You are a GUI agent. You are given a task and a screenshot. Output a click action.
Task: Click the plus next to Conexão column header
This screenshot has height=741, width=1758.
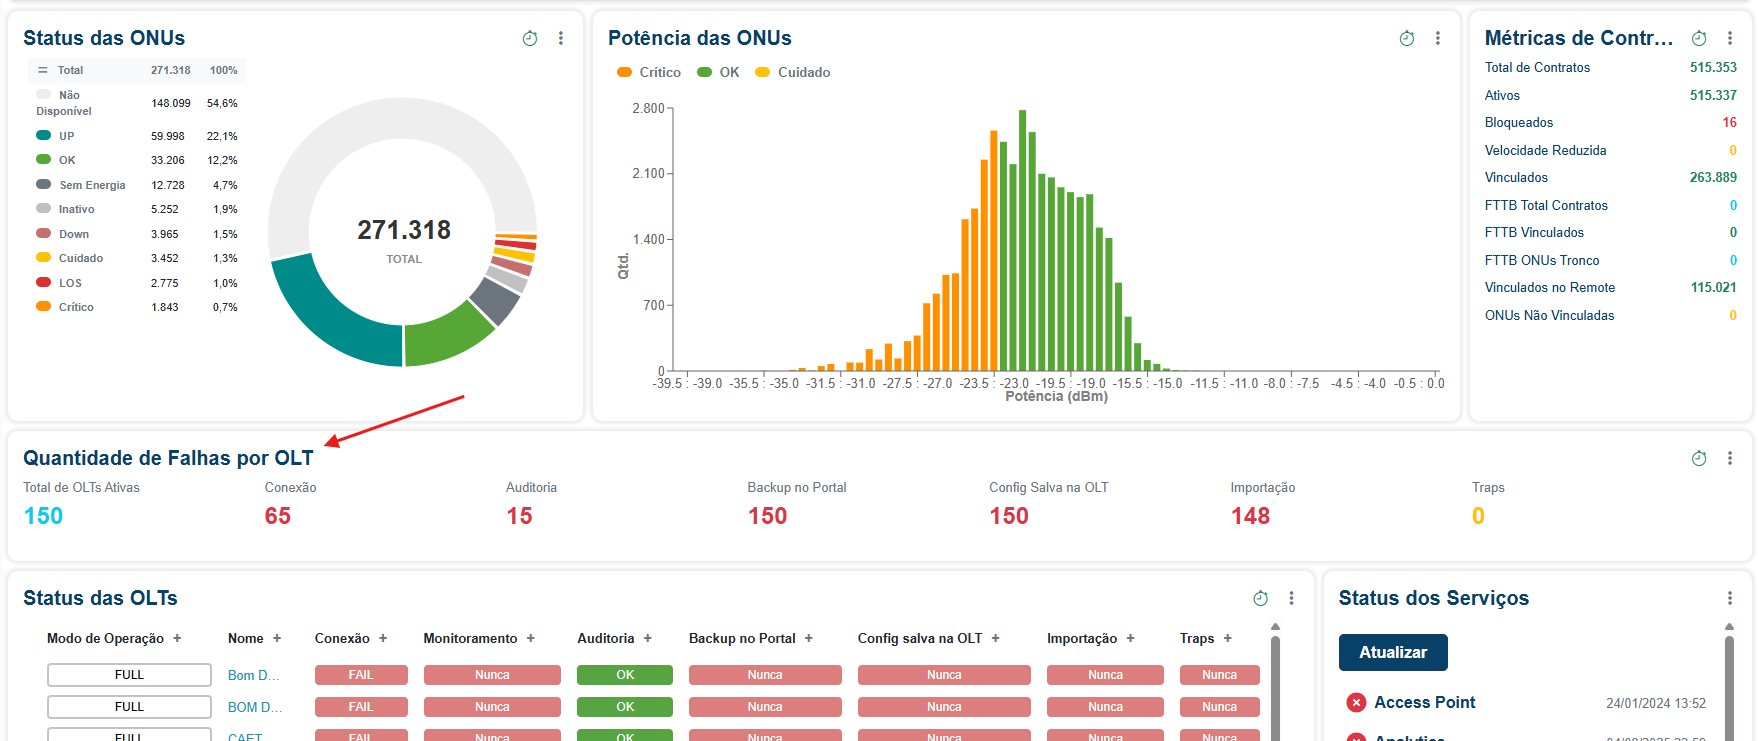tap(383, 638)
